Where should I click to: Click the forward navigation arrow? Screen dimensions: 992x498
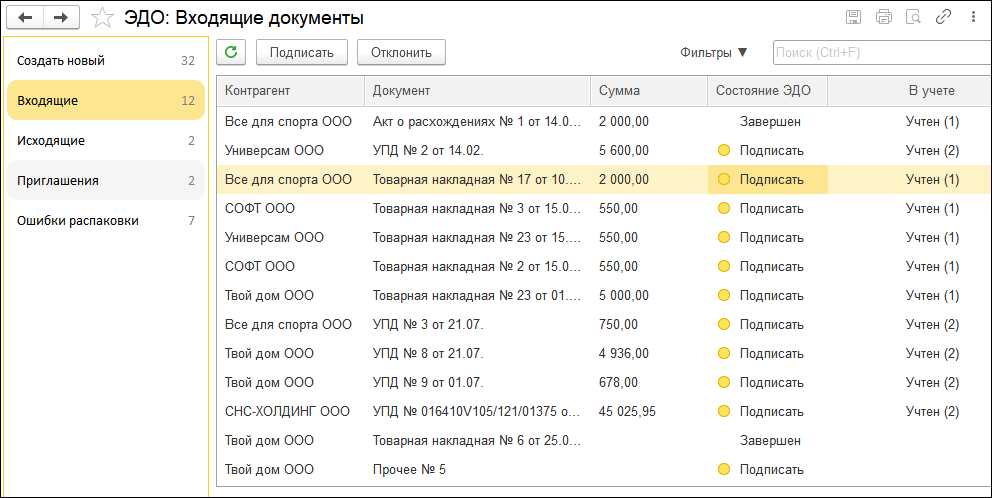(x=61, y=18)
